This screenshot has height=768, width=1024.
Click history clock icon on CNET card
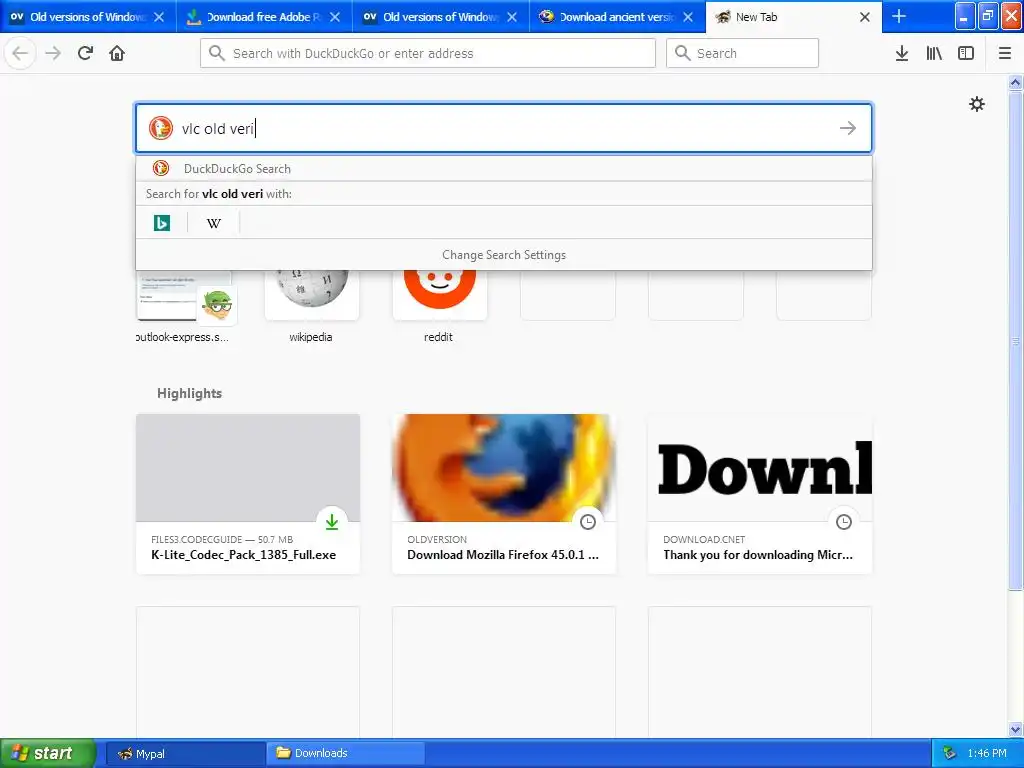[844, 522]
